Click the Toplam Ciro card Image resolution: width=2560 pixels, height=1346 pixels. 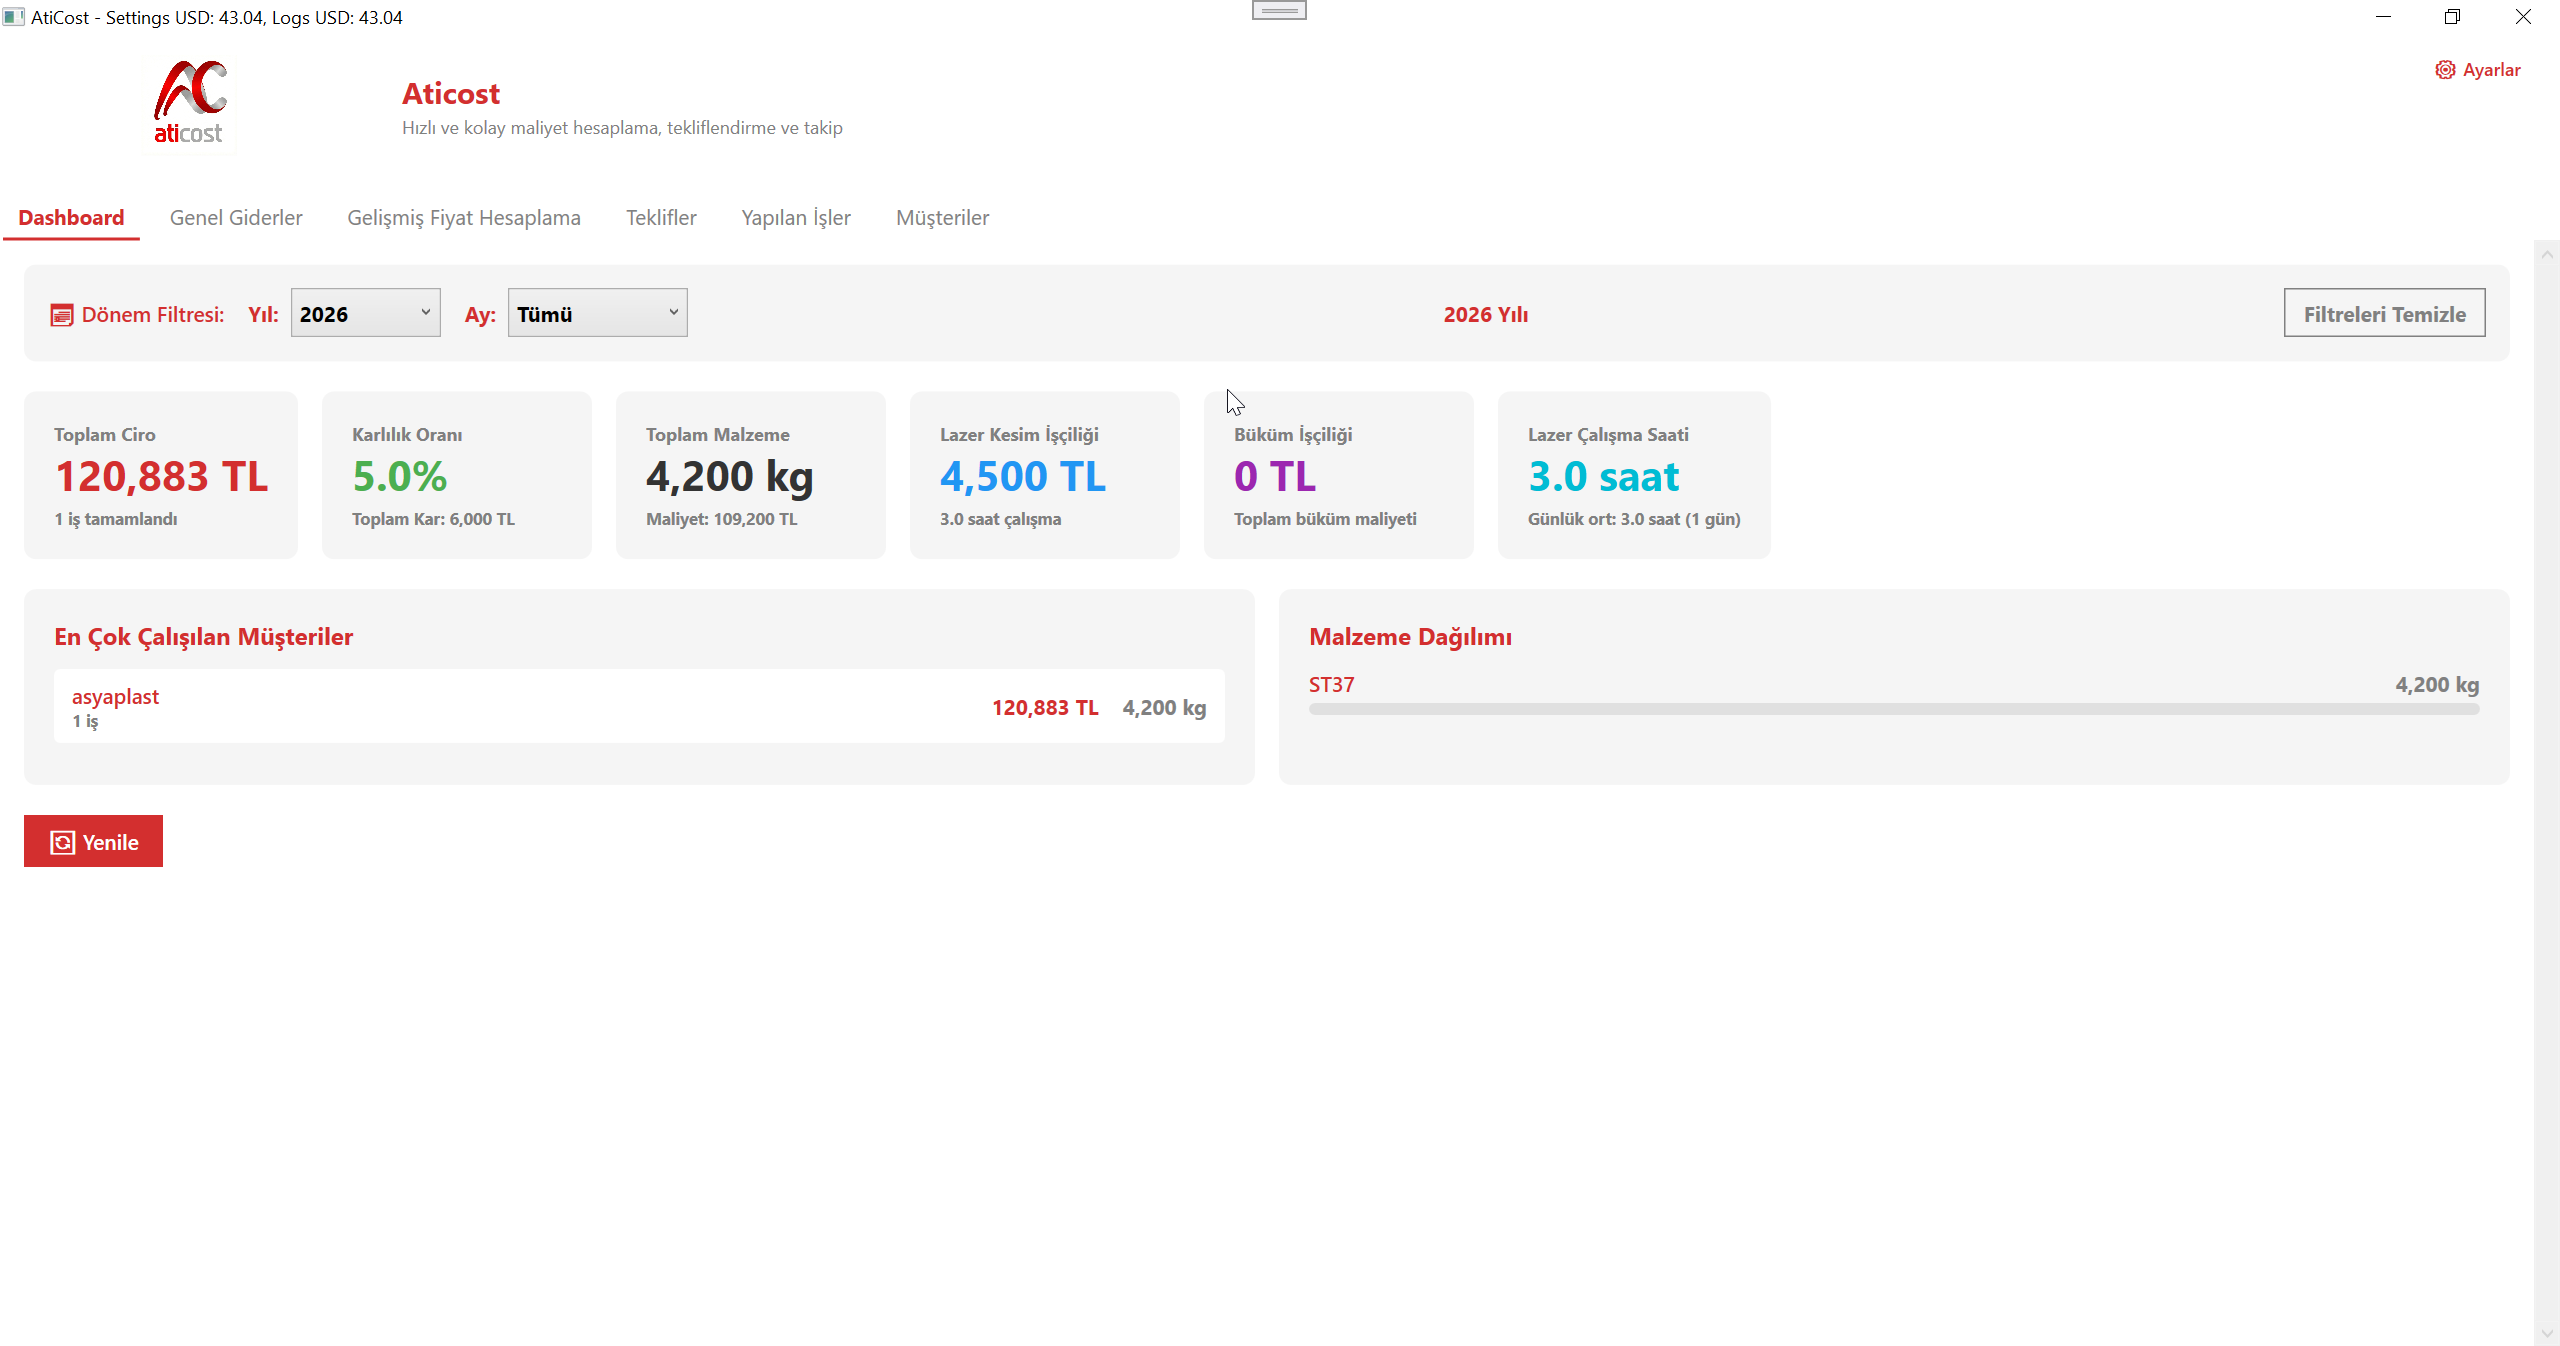click(161, 475)
